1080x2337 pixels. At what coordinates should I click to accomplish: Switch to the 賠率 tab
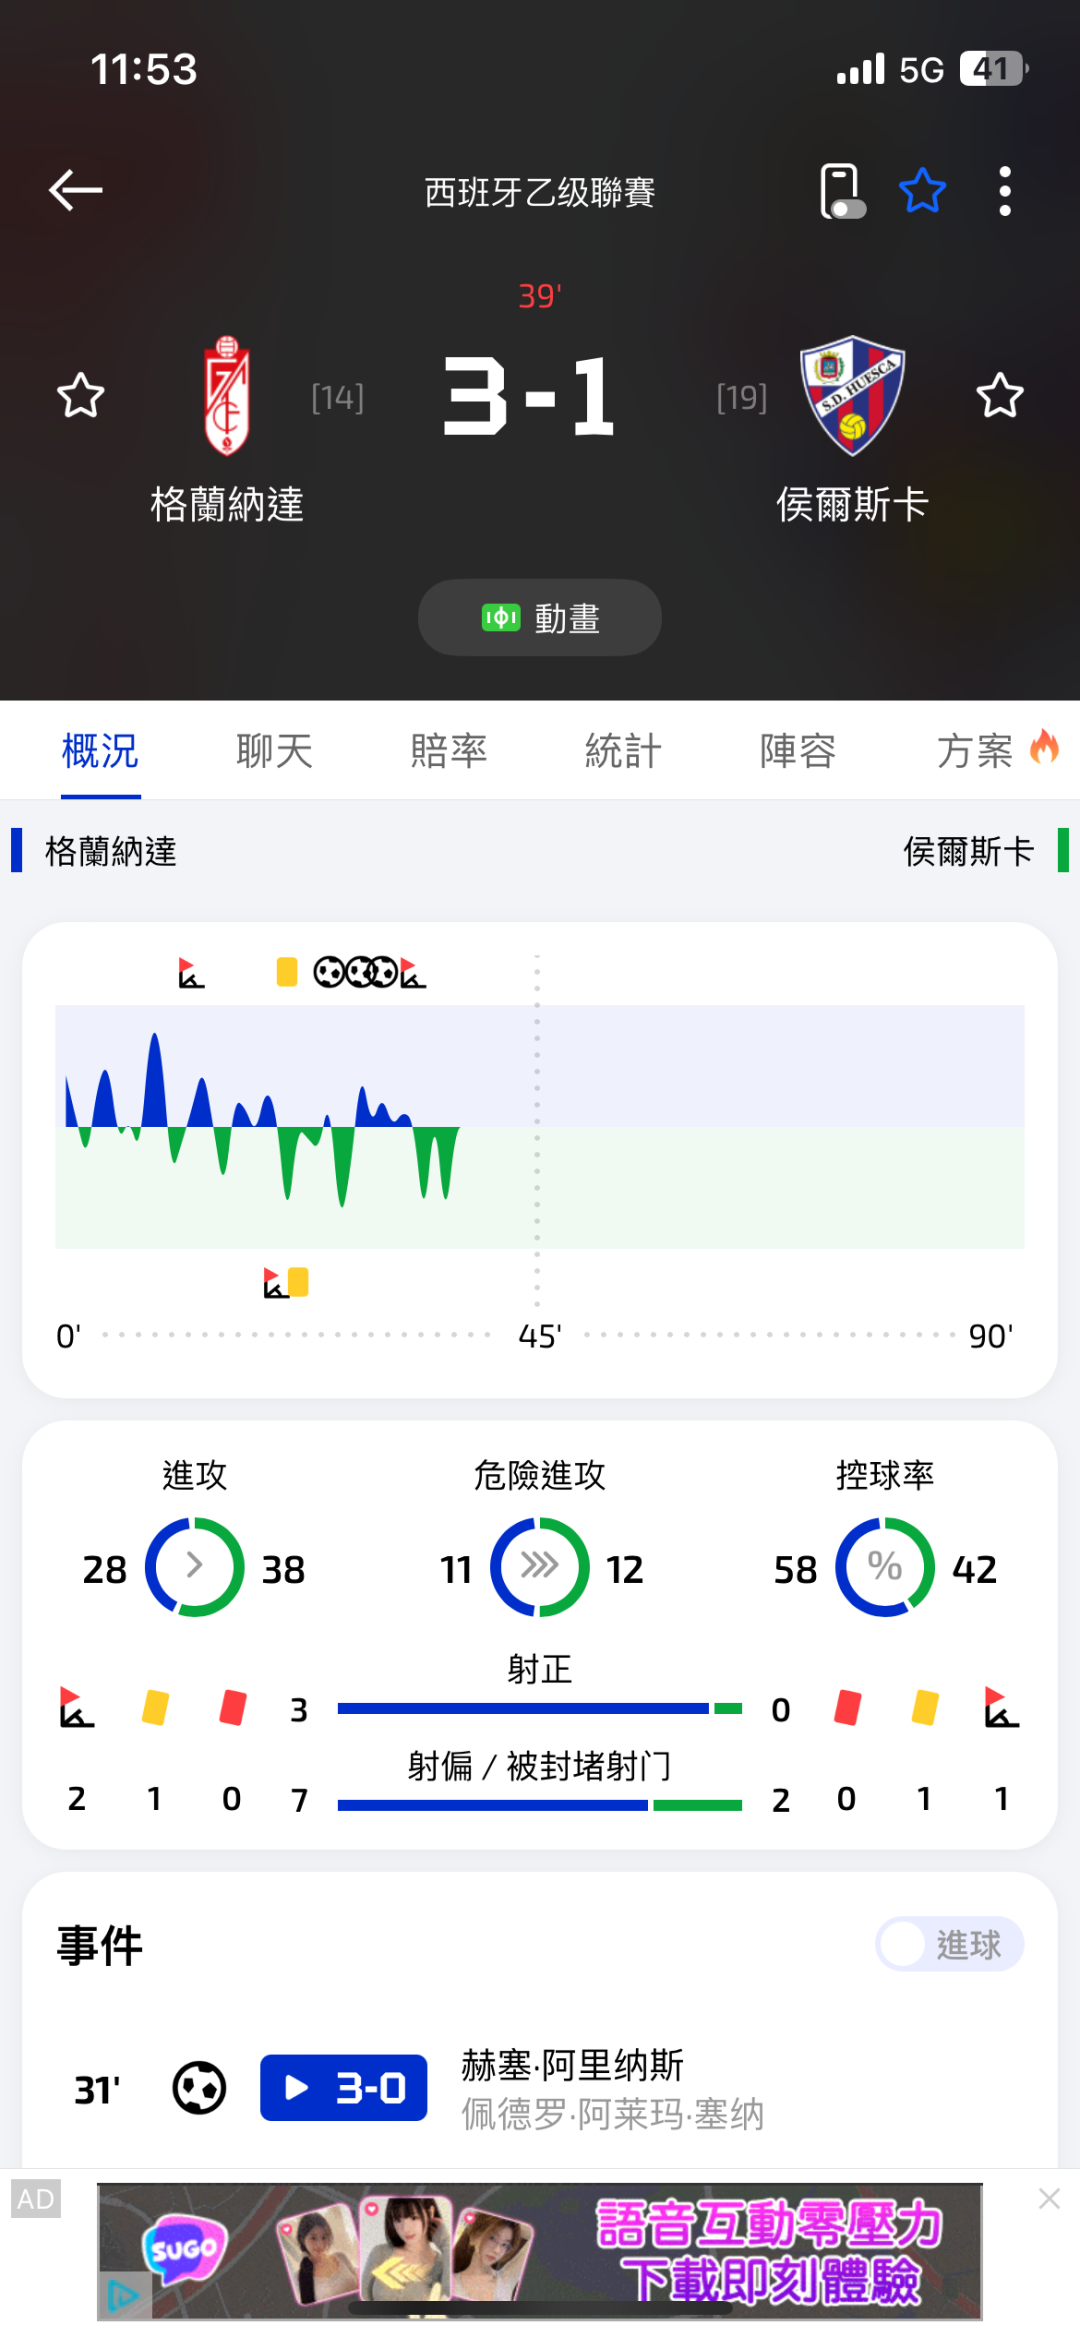pos(449,751)
